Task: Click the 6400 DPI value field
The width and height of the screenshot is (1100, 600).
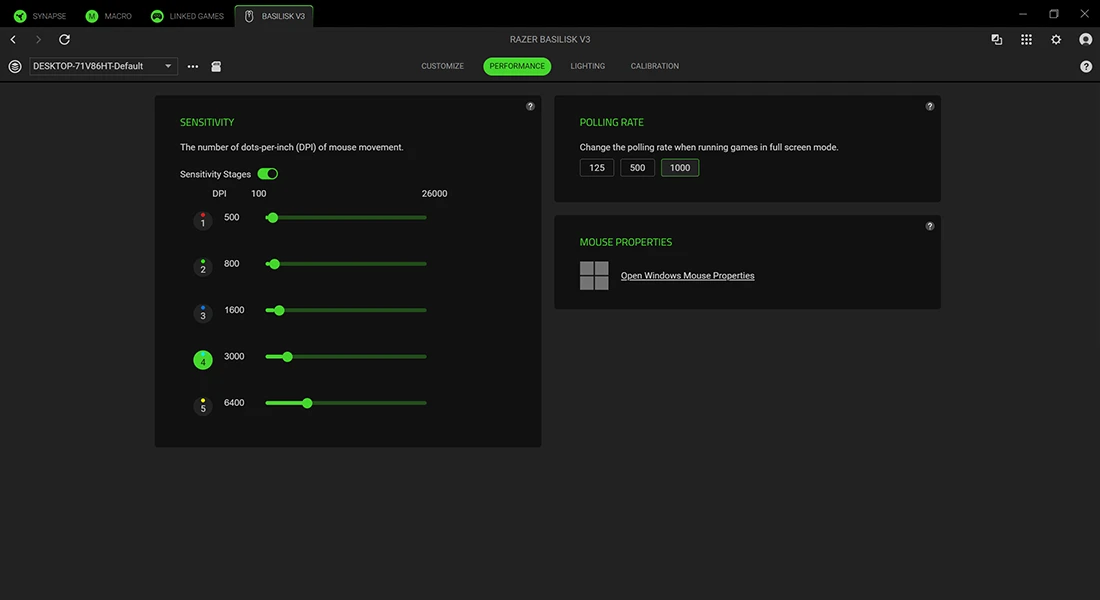Action: pyautogui.click(x=234, y=403)
